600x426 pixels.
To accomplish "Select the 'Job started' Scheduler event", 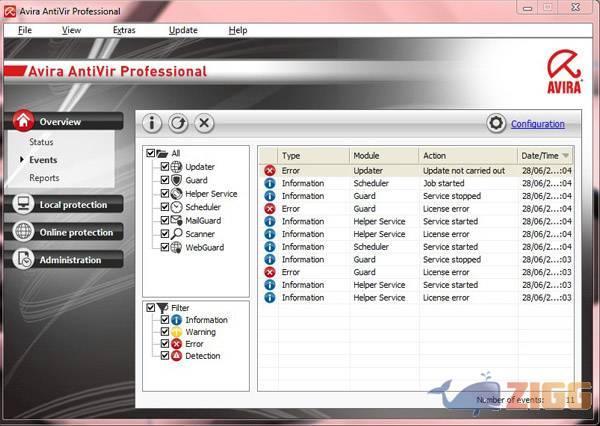I will coord(416,183).
